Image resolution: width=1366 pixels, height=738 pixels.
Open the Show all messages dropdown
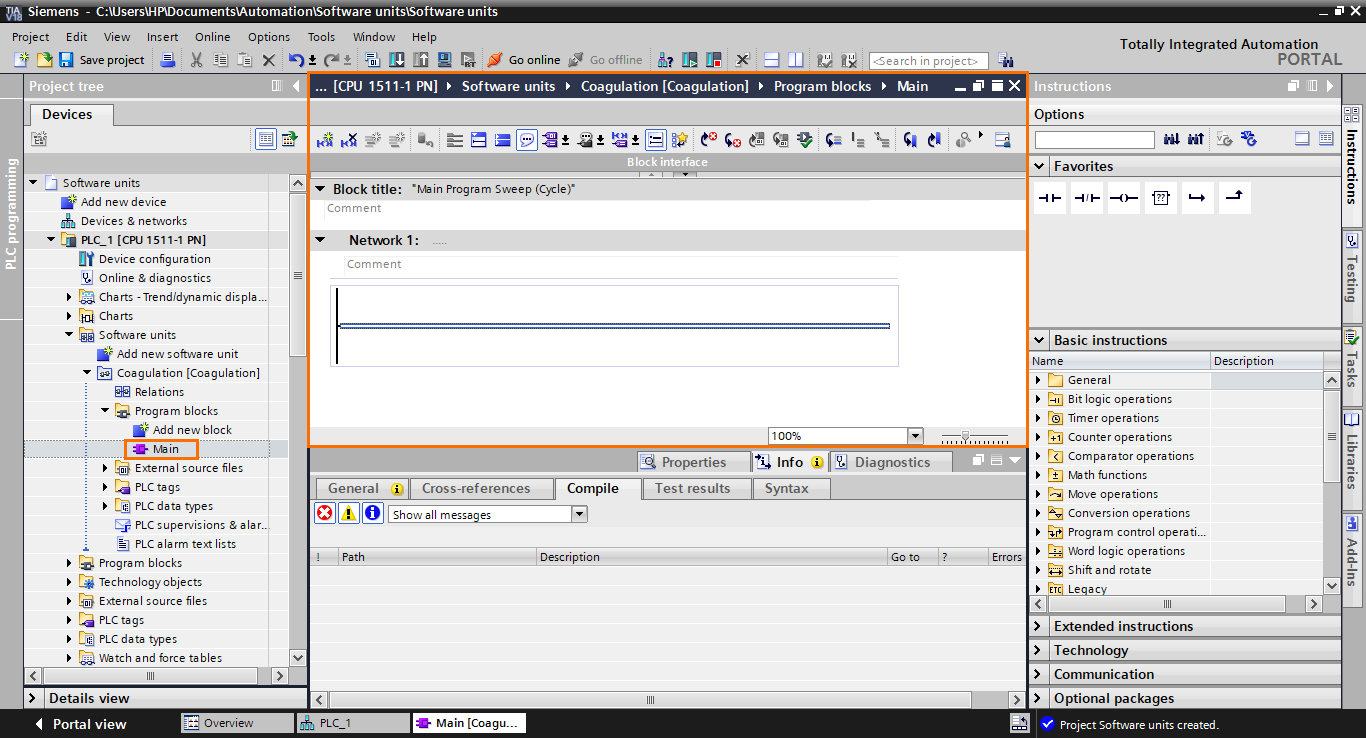click(x=578, y=513)
